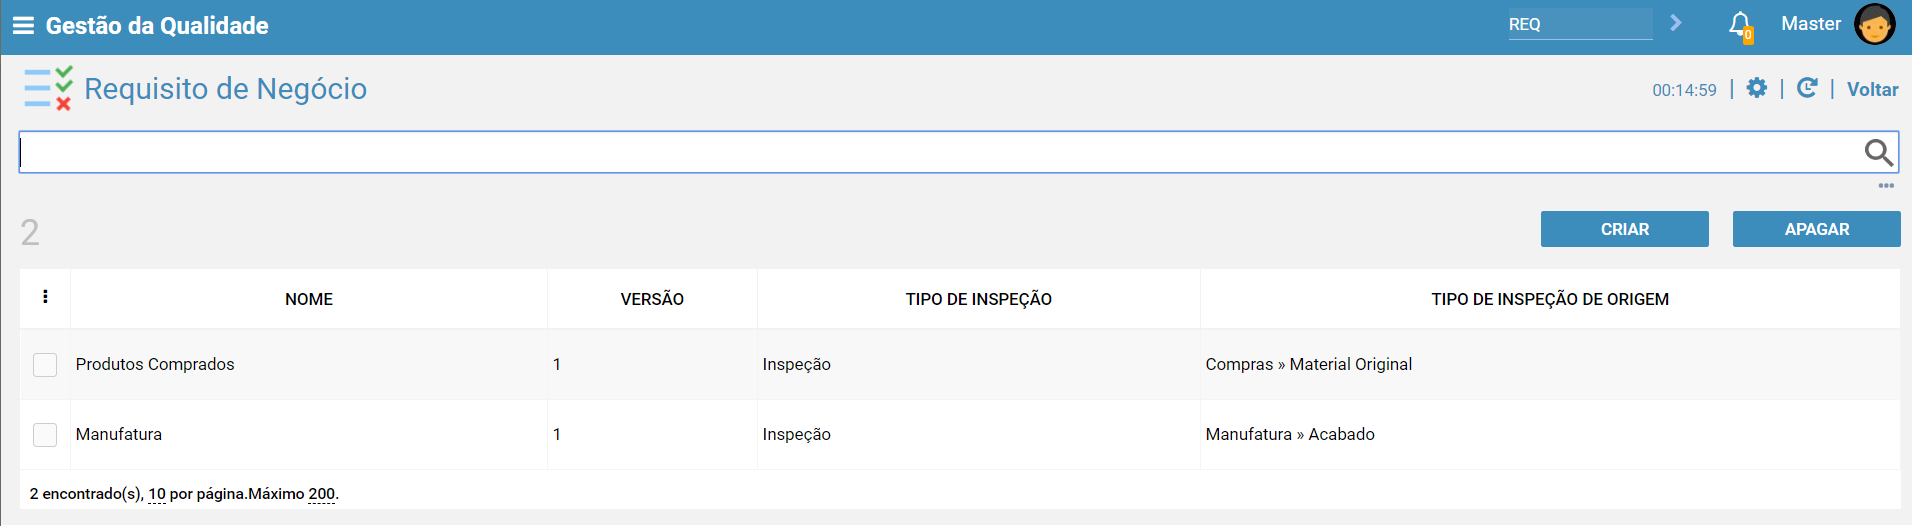
Task: Click the Requisito de Negócio heading
Action: click(226, 89)
